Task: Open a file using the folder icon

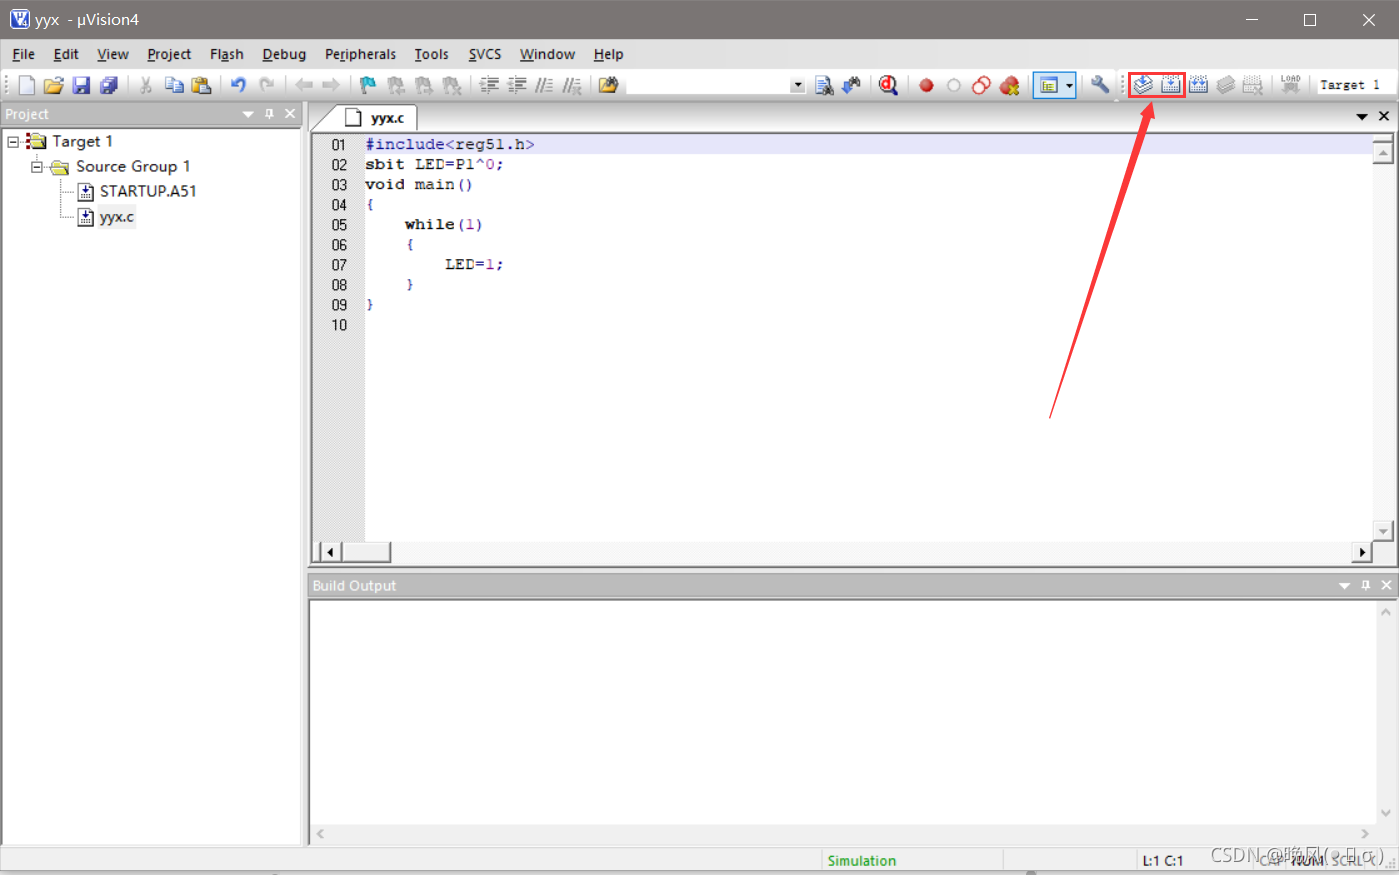Action: (54, 85)
